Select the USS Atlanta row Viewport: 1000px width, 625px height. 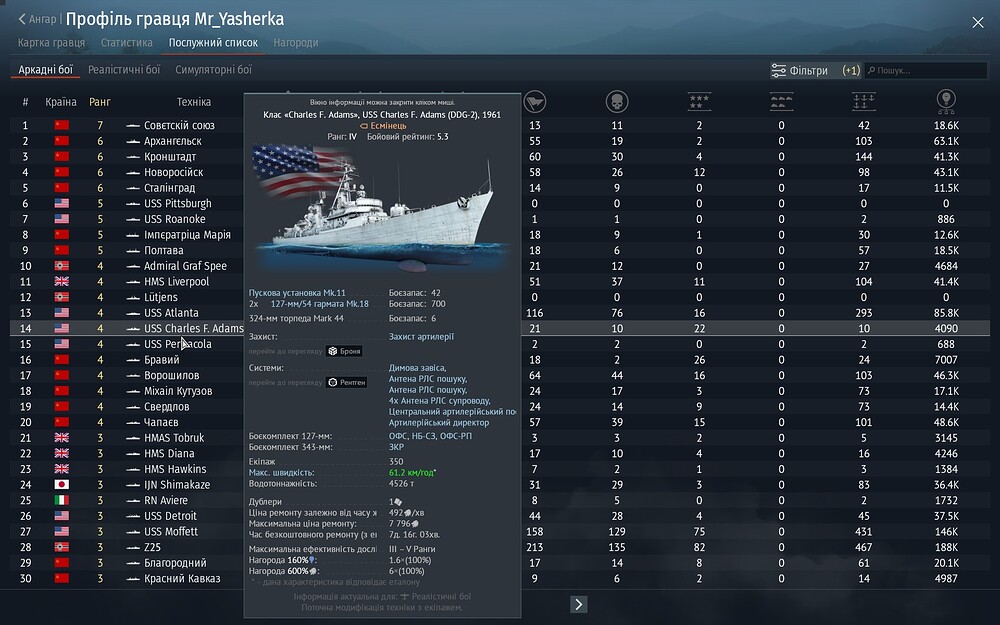click(x=500, y=312)
